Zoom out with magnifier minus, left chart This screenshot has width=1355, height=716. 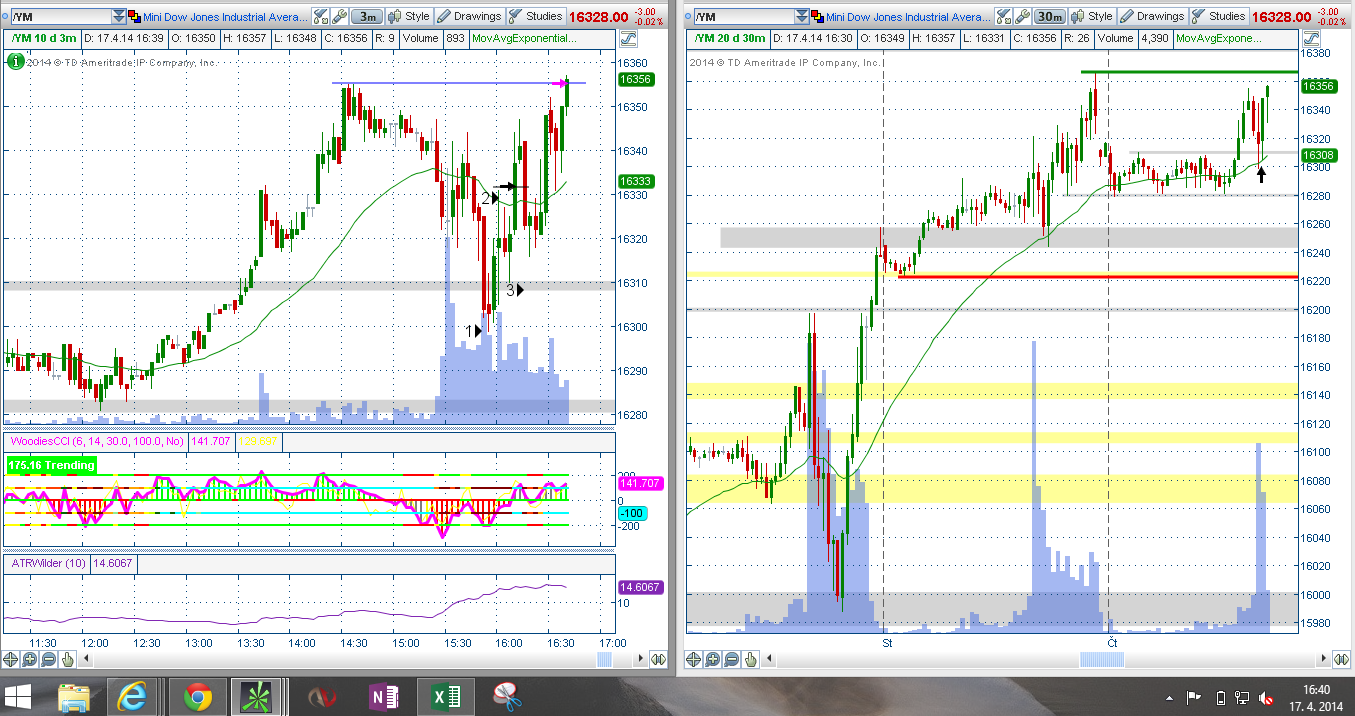pos(49,659)
